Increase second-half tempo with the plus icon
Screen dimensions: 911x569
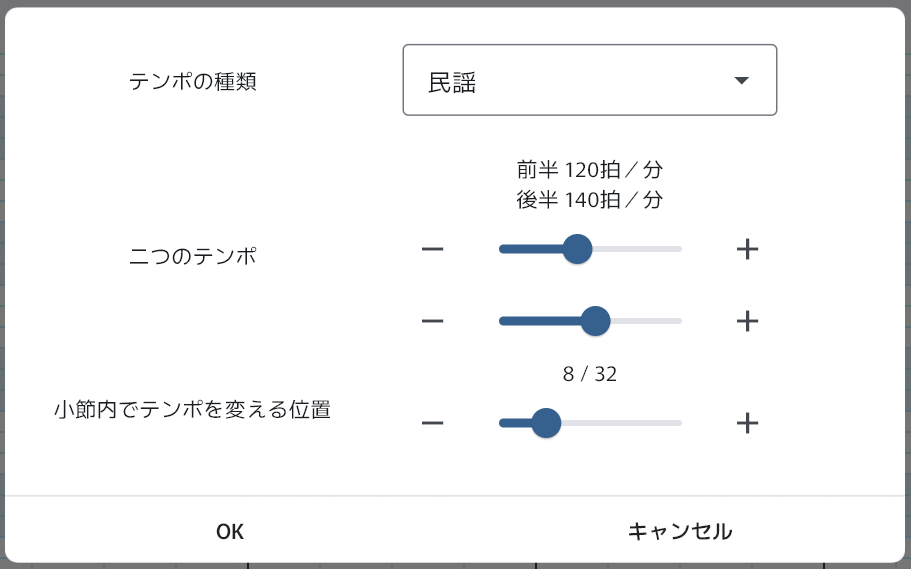click(x=747, y=321)
